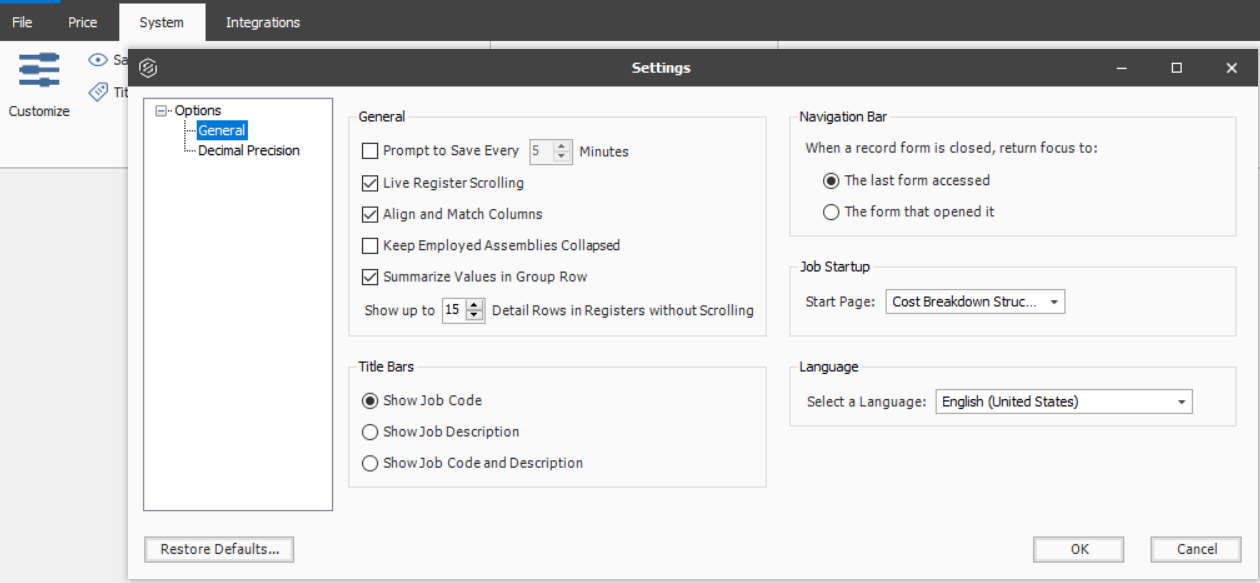Confirm settings with the OK button
The width and height of the screenshot is (1260, 583).
pos(1078,549)
